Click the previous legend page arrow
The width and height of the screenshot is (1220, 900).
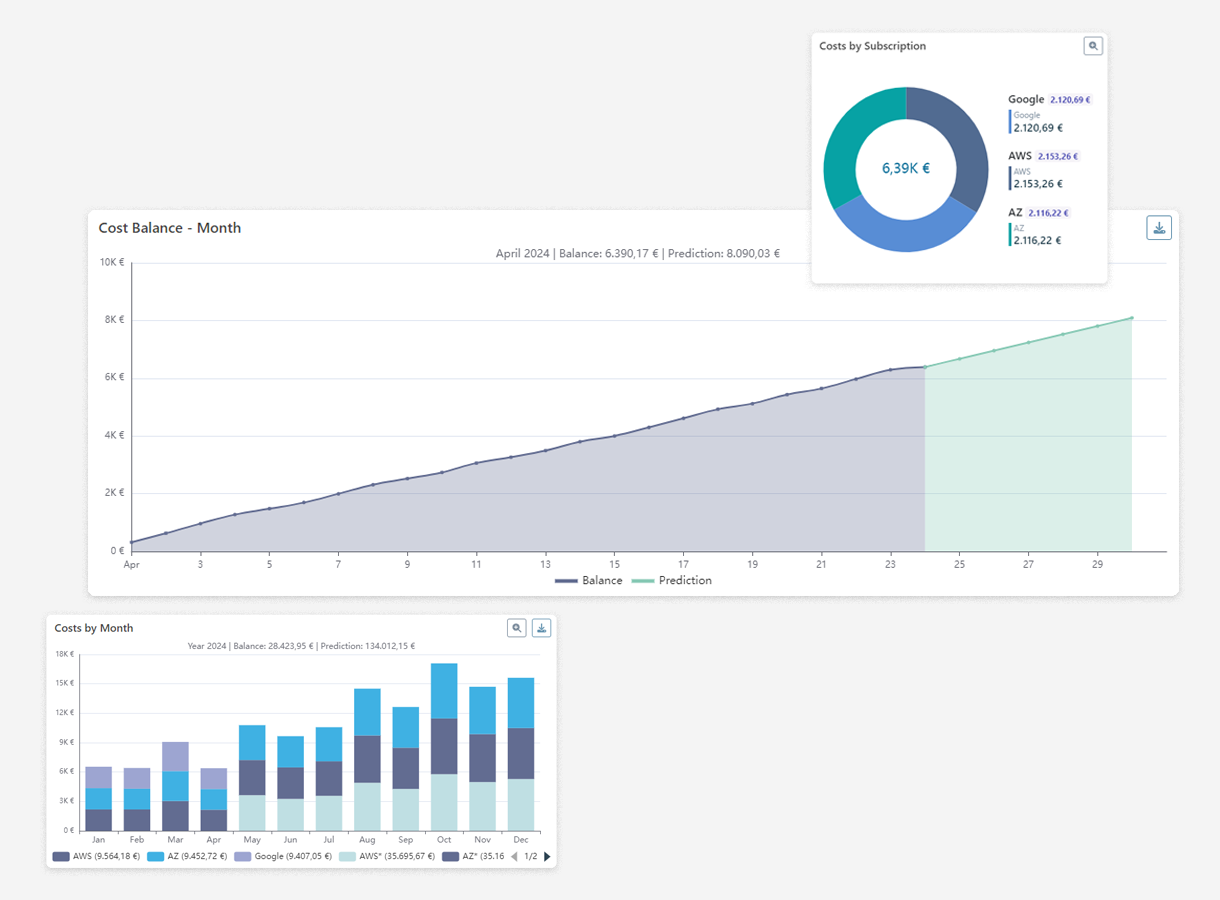pos(514,857)
